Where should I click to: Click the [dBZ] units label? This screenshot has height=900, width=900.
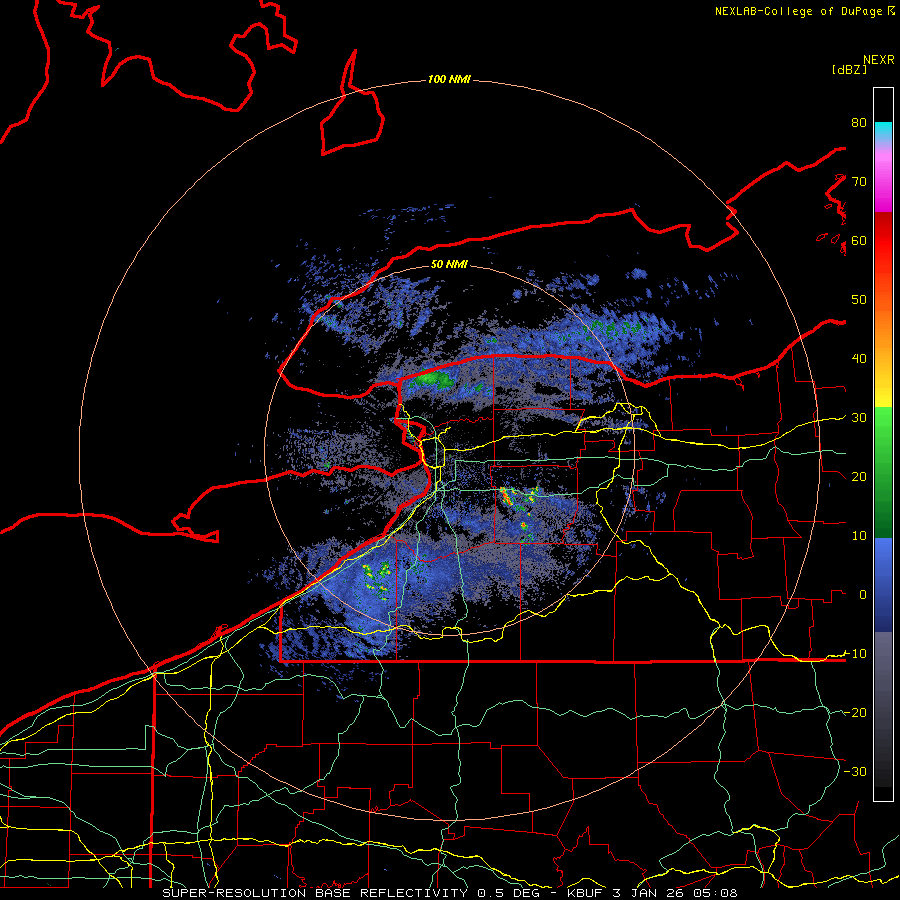click(849, 69)
